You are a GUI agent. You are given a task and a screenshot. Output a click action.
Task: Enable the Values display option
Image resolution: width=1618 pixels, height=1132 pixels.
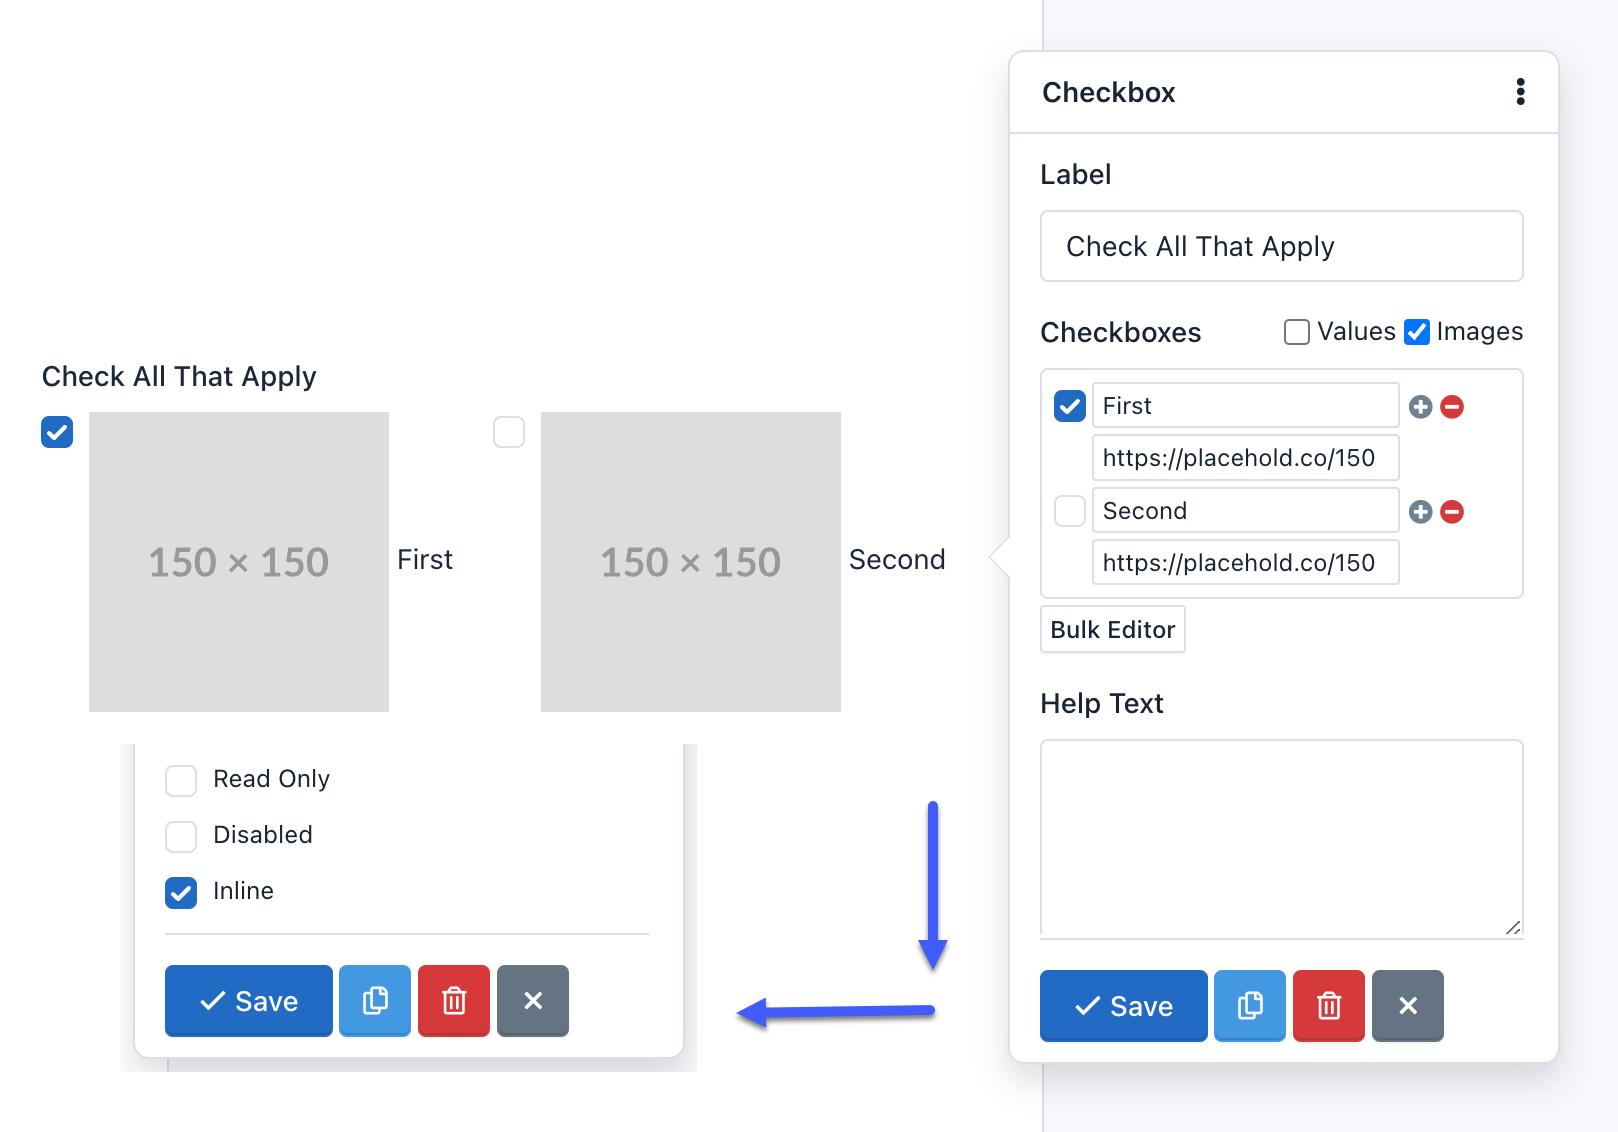pyautogui.click(x=1296, y=331)
